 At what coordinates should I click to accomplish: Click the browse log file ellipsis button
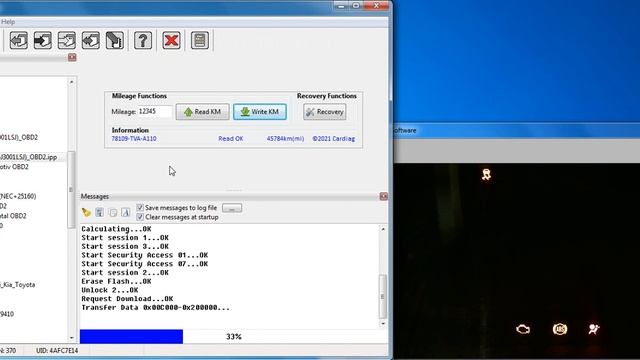(x=232, y=208)
